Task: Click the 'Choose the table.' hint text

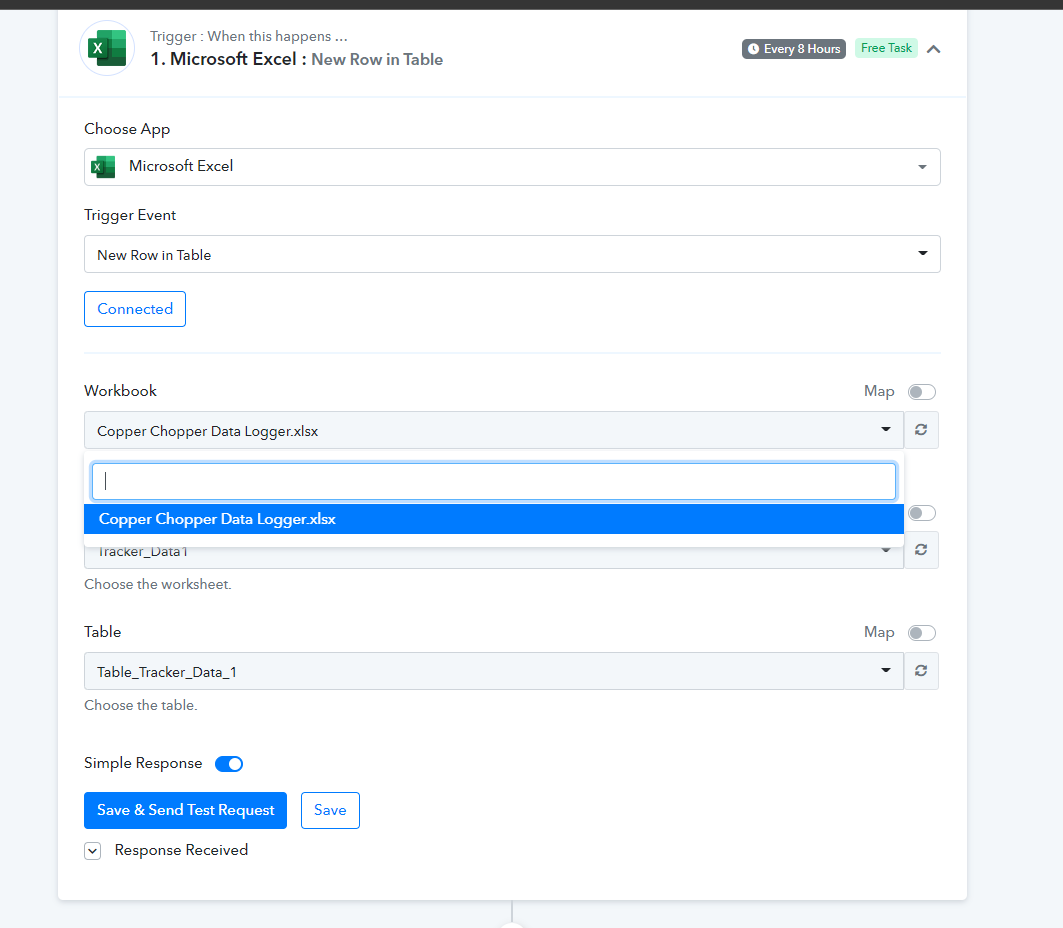Action: coord(140,705)
